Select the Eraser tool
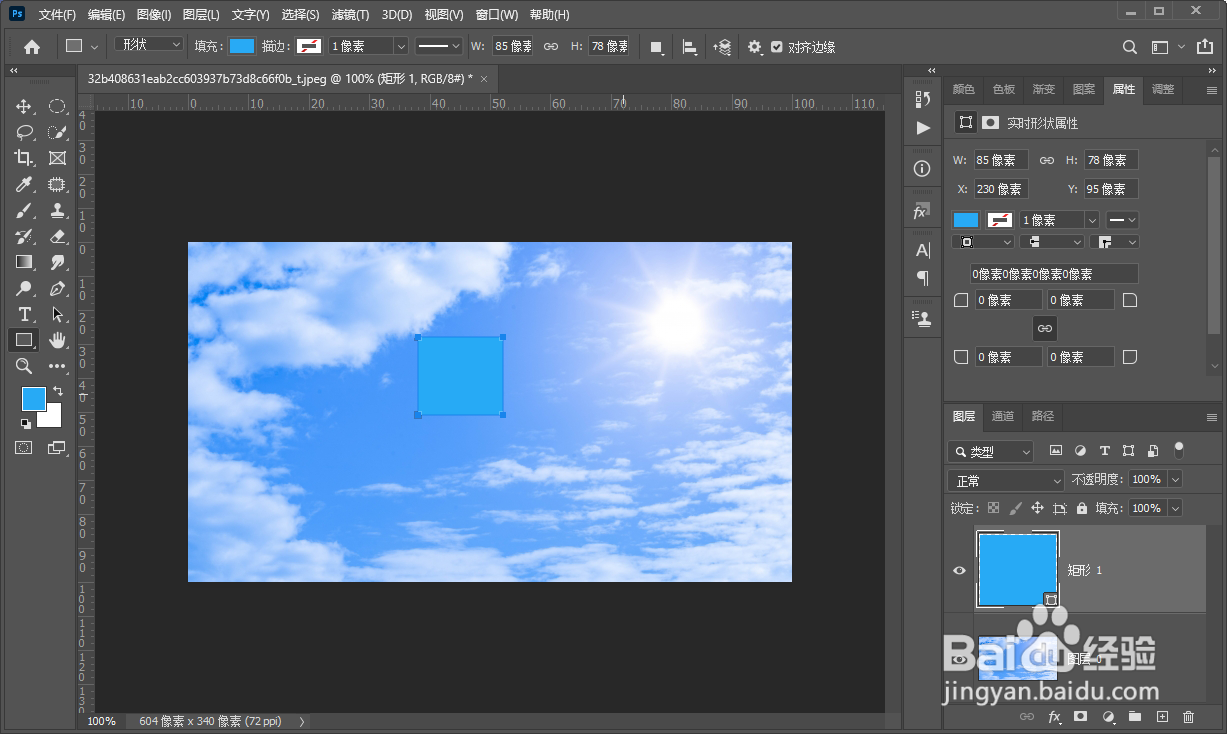 point(57,236)
